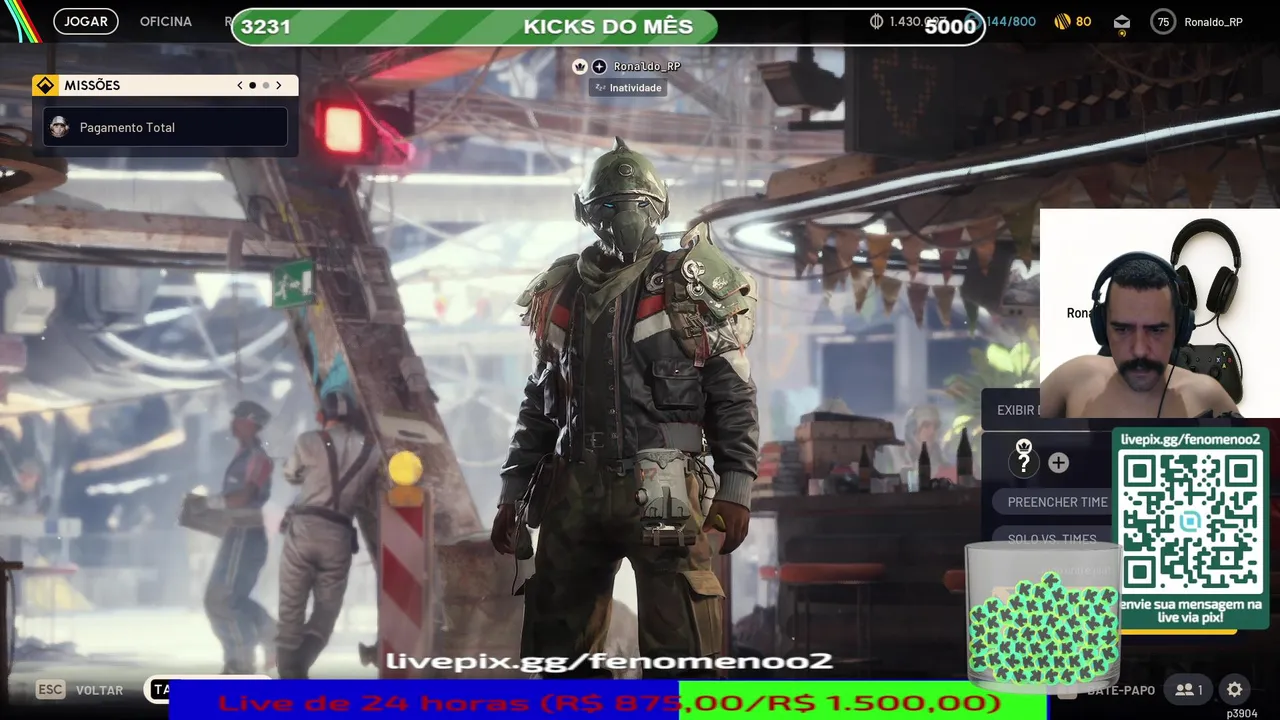This screenshot has height=720, width=1280.
Task: Click the coin currency icon
Action: pyautogui.click(x=877, y=21)
